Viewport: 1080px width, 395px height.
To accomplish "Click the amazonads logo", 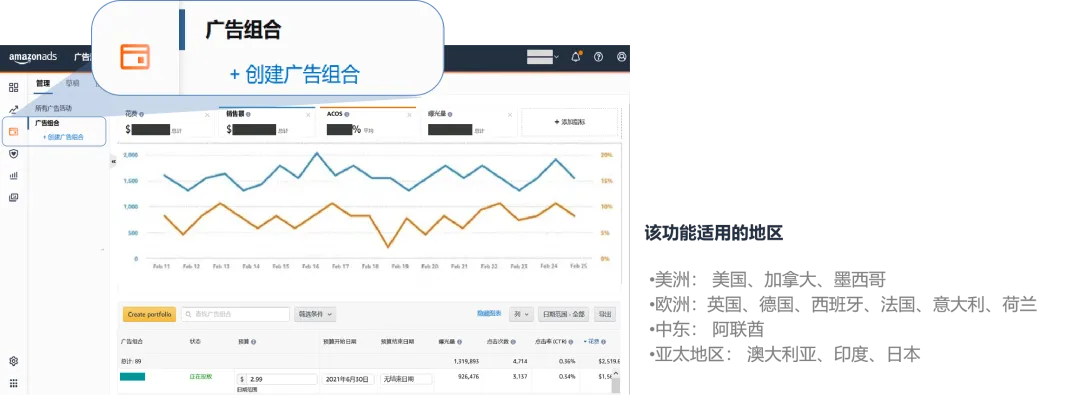I will (x=32, y=57).
